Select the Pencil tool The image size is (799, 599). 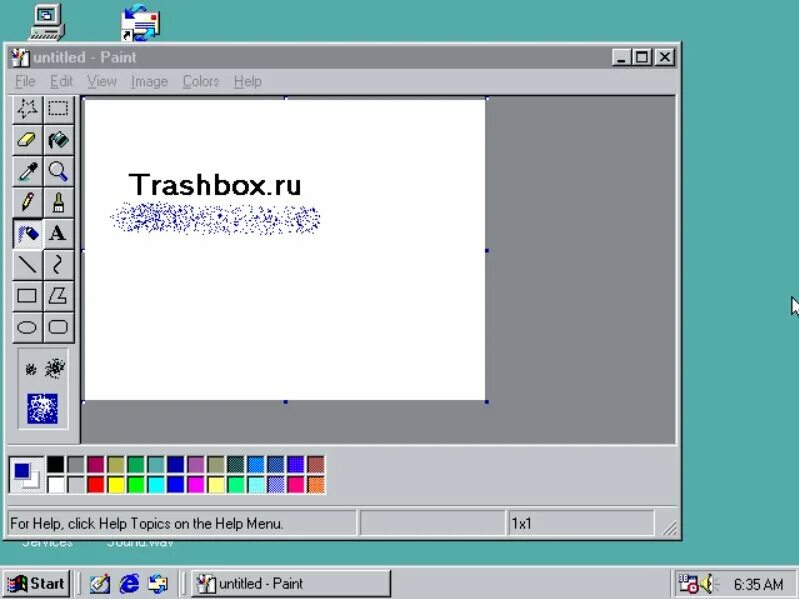[x=28, y=202]
